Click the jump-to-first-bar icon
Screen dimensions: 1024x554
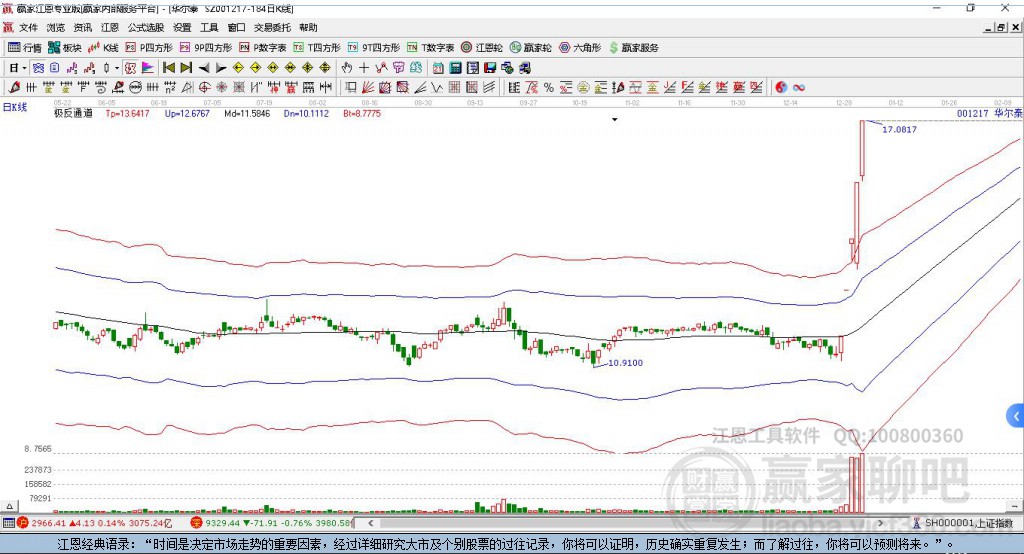coord(168,68)
